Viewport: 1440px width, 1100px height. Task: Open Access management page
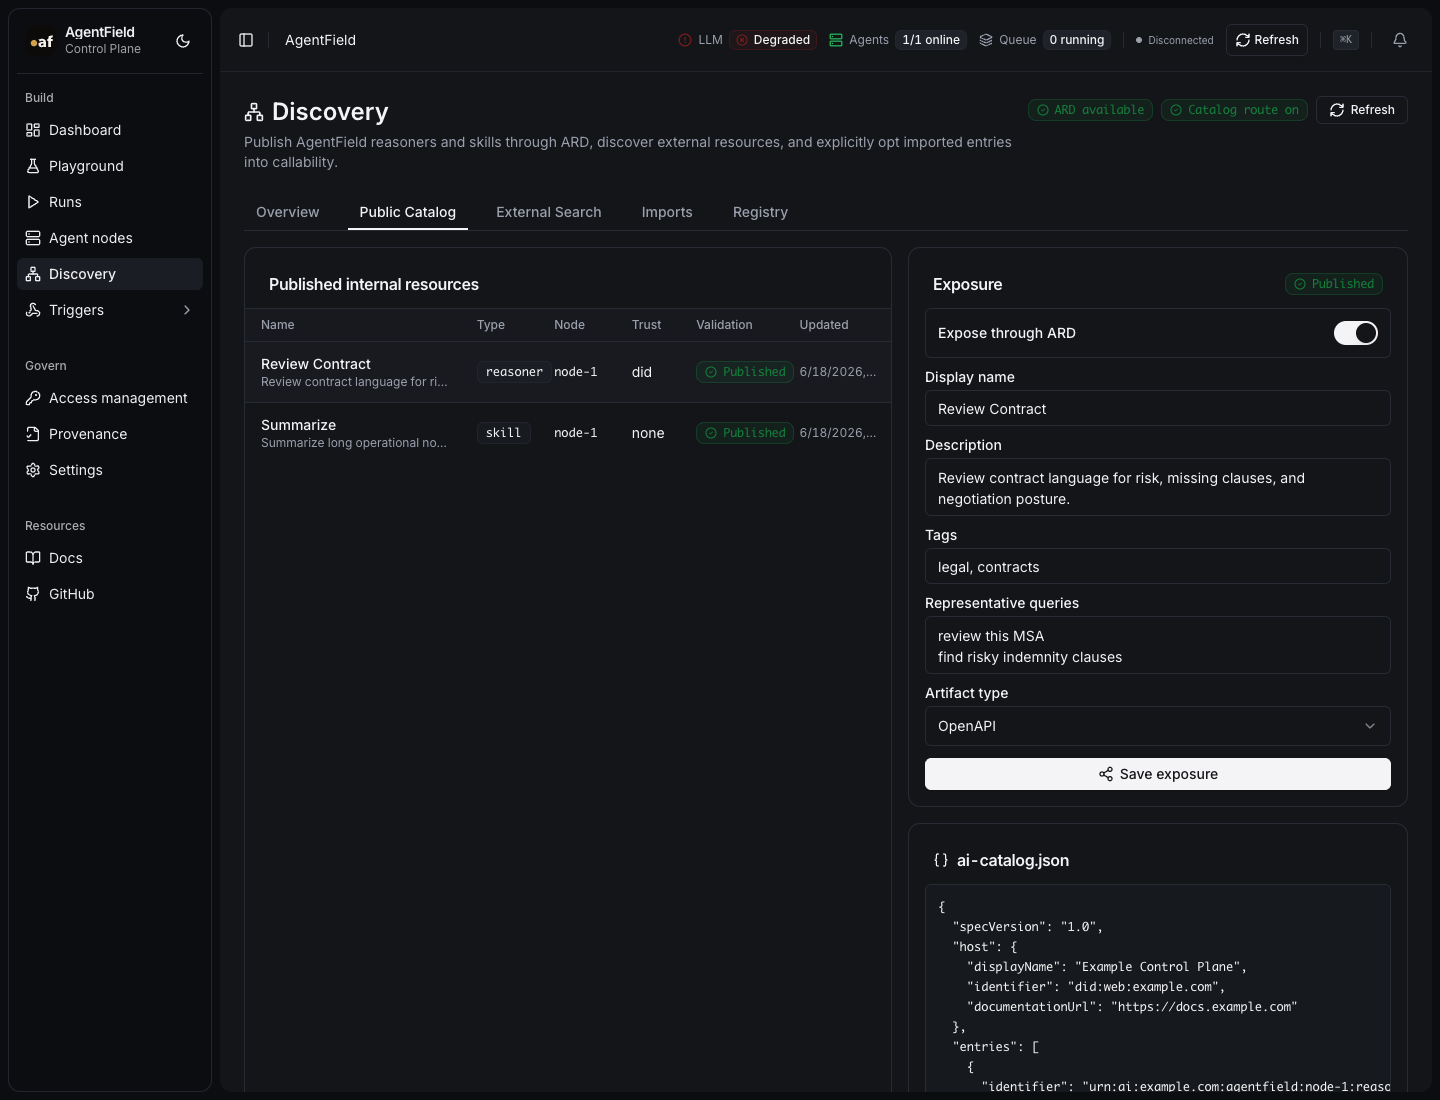[x=110, y=398]
